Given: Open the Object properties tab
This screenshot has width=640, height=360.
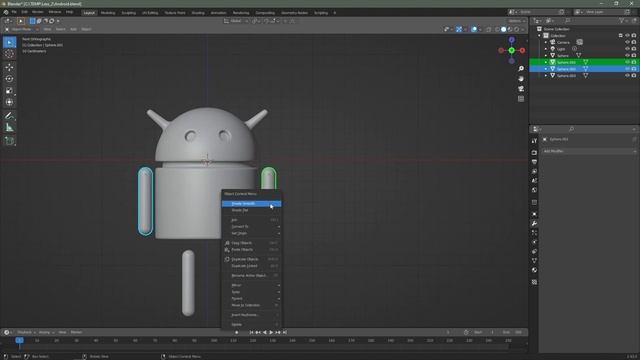Looking at the screenshot, I should pyautogui.click(x=534, y=214).
